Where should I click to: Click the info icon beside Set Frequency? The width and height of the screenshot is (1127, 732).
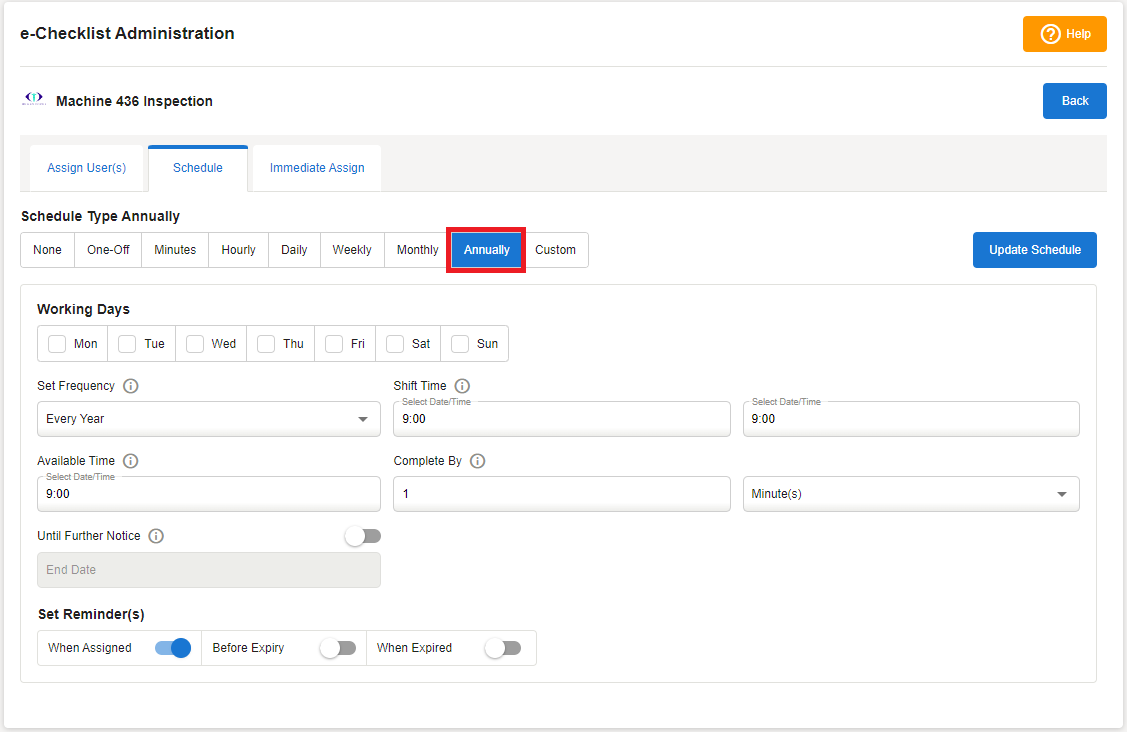(131, 386)
